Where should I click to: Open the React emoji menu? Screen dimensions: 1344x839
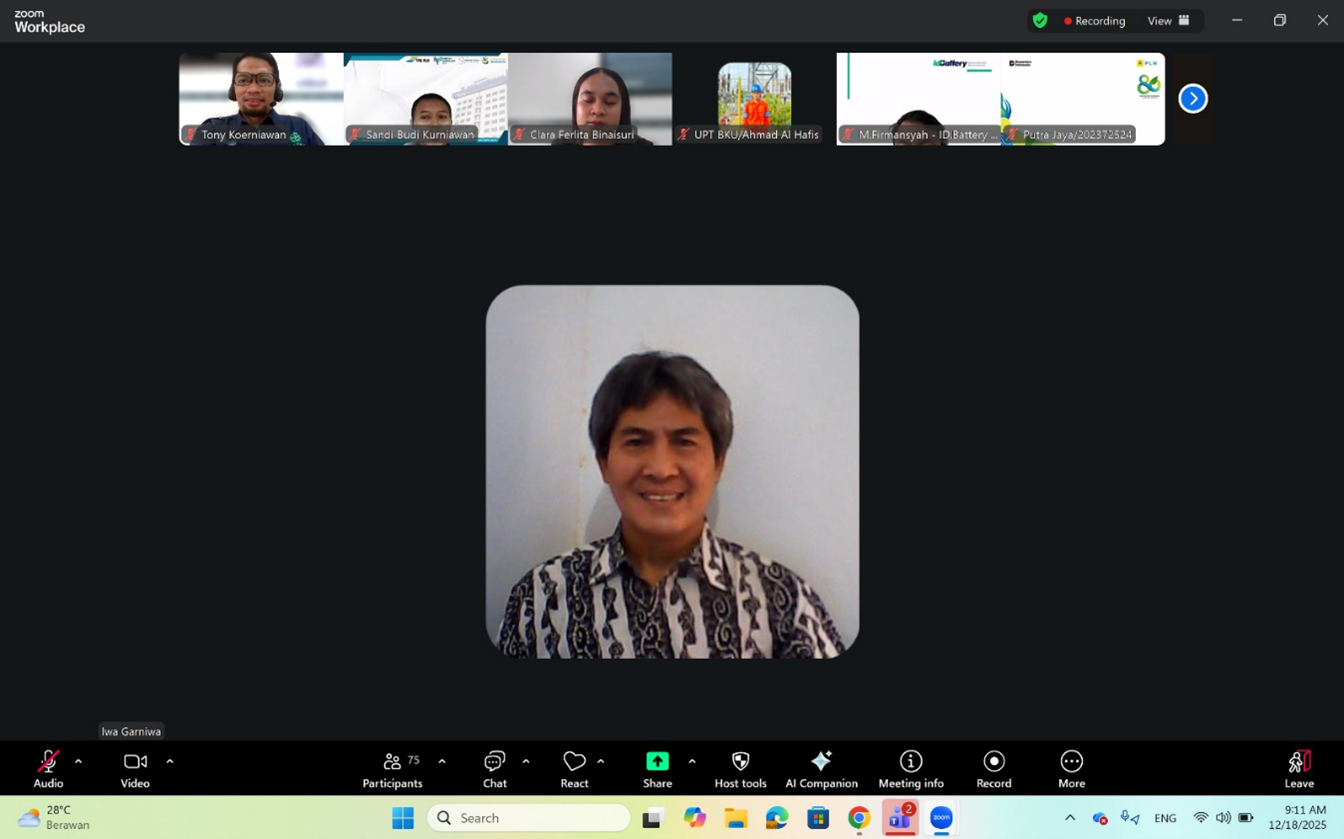[574, 767]
